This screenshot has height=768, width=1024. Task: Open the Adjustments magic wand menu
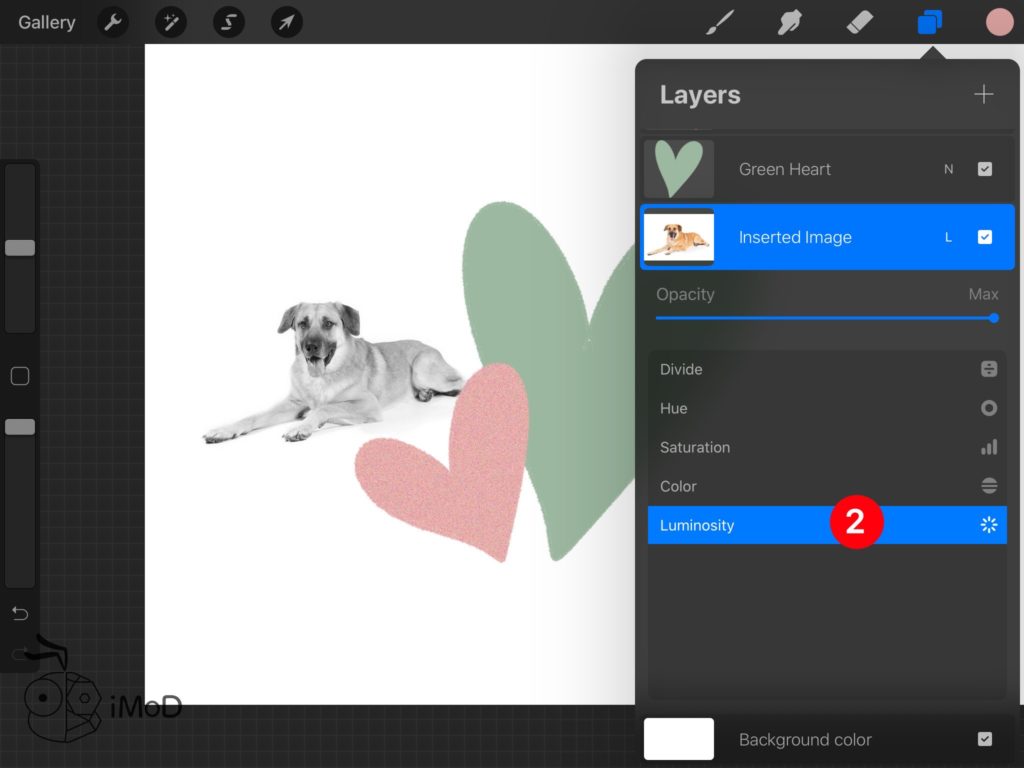pos(171,22)
